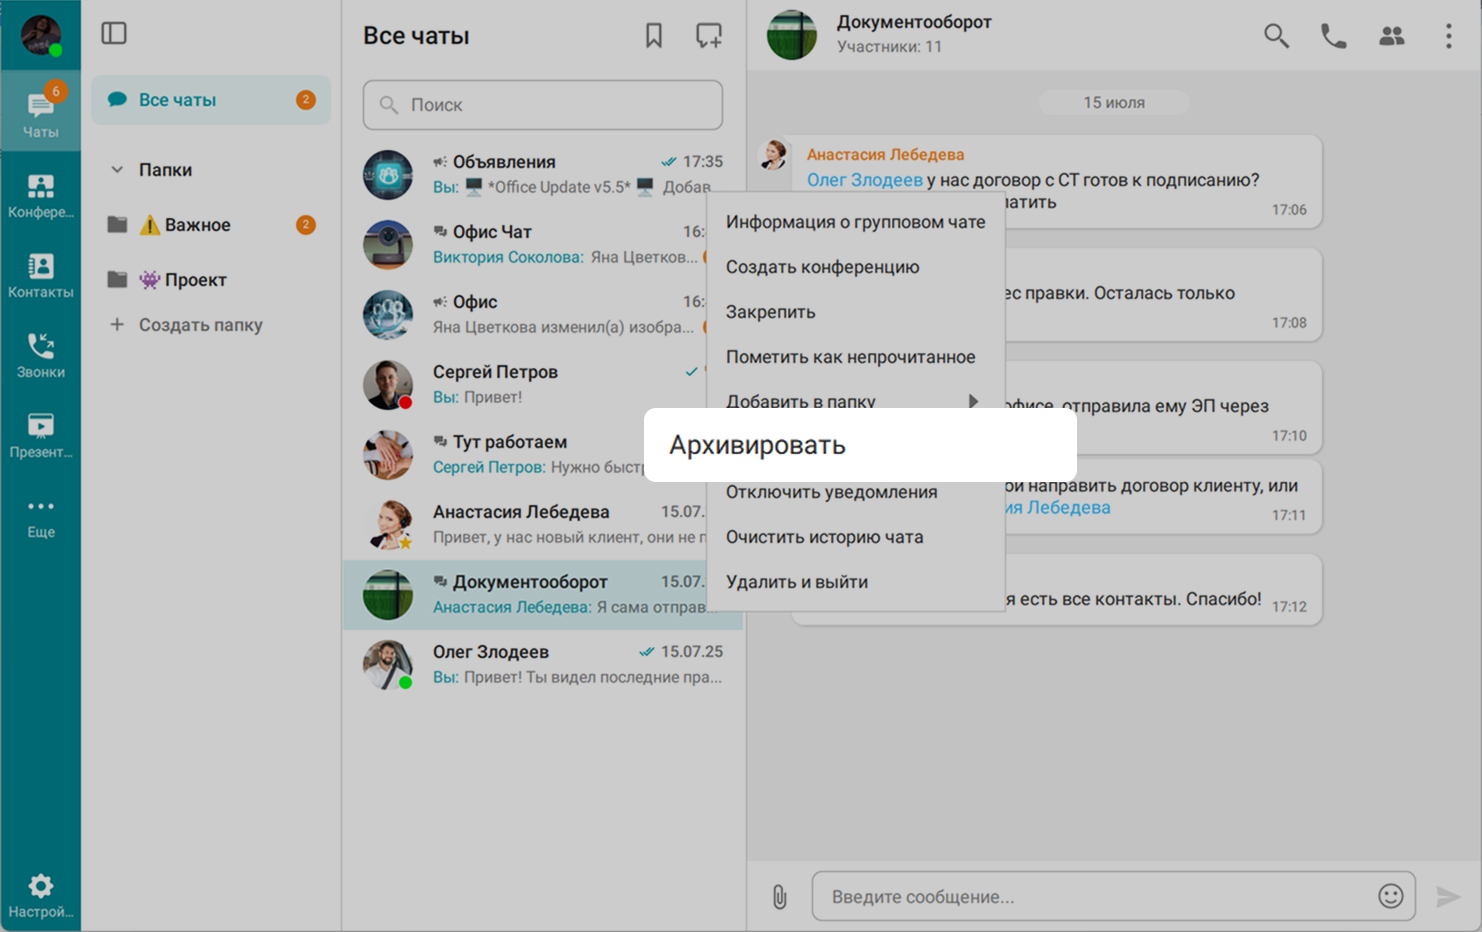Click the 15 июля date label

1114,102
